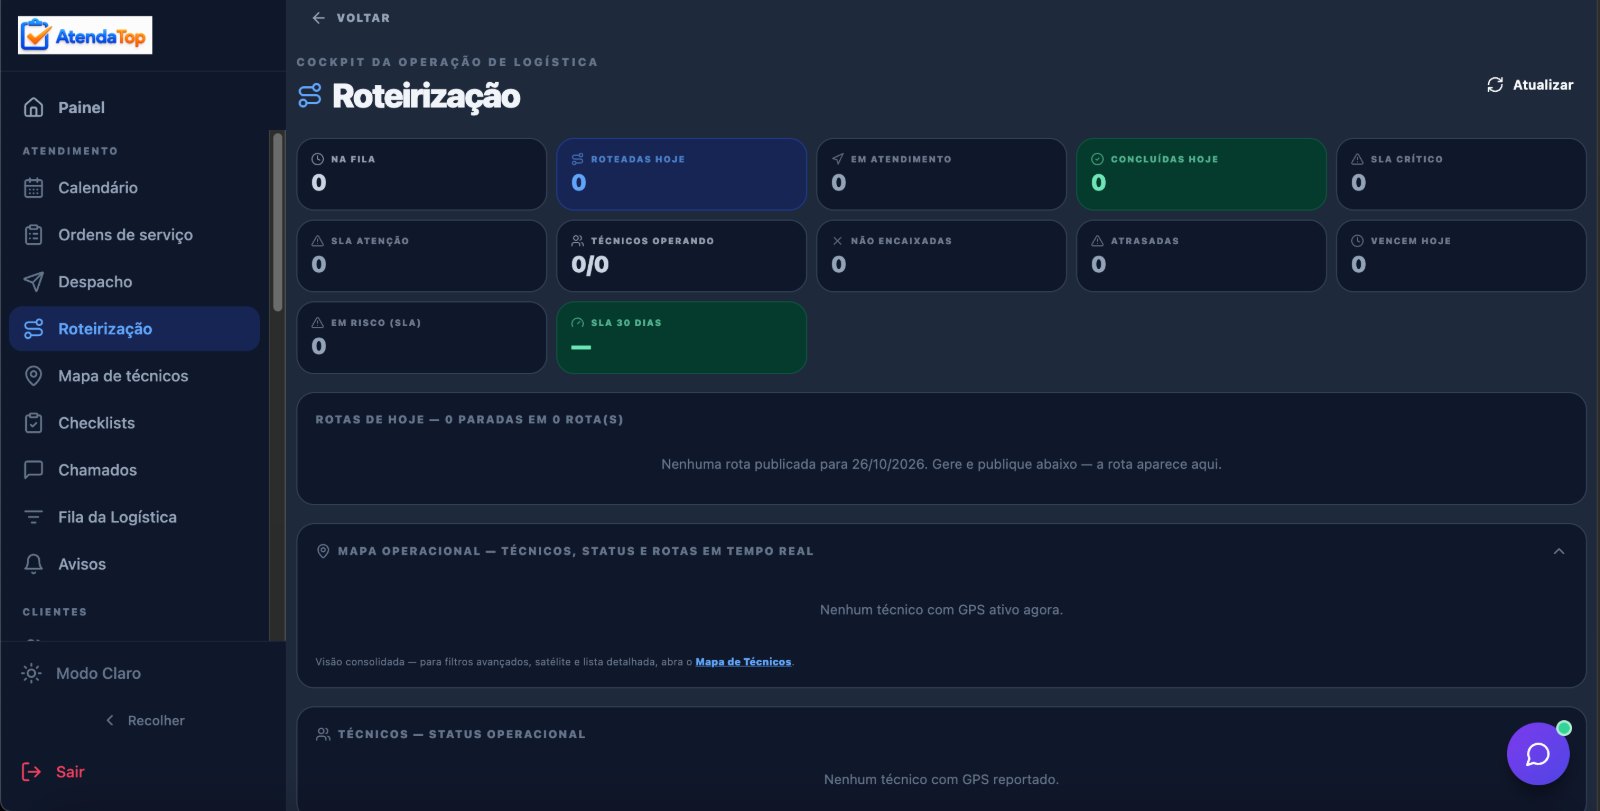Click the back arrow next to Voltar
The image size is (1600, 811).
pyautogui.click(x=318, y=18)
